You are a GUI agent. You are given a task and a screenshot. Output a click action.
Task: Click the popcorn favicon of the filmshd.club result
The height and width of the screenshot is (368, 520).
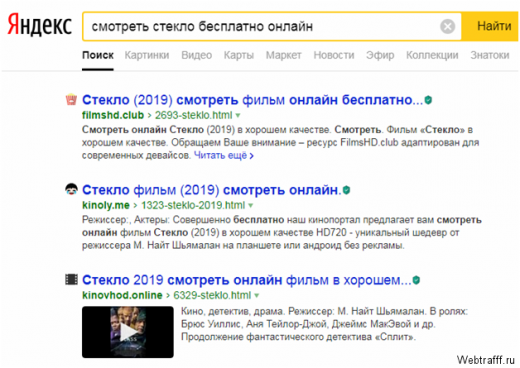coord(71,99)
